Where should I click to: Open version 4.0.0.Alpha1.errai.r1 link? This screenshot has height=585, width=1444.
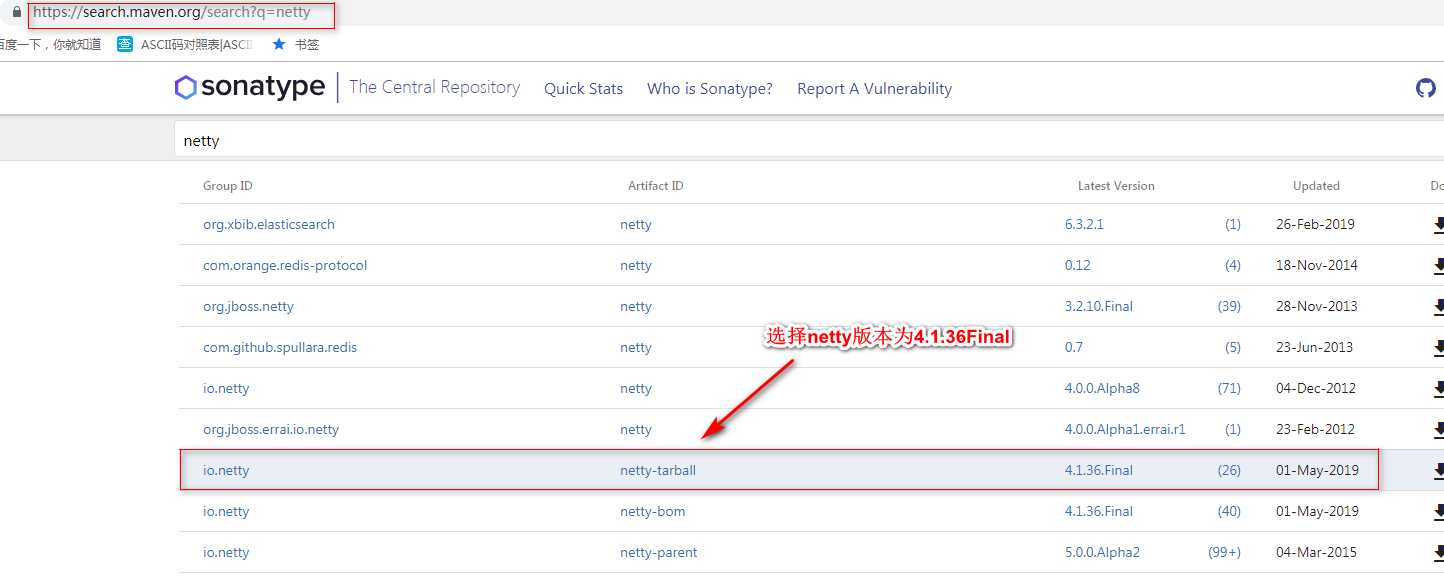tap(1125, 429)
